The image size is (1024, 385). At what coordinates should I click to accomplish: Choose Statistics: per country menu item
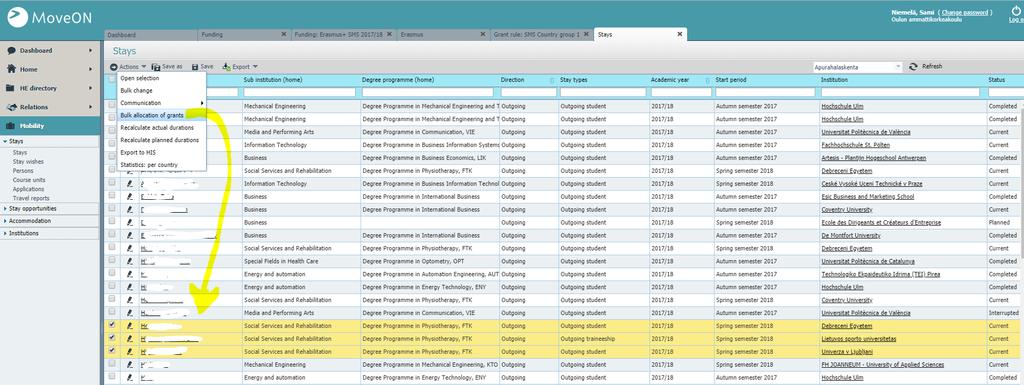click(161, 164)
